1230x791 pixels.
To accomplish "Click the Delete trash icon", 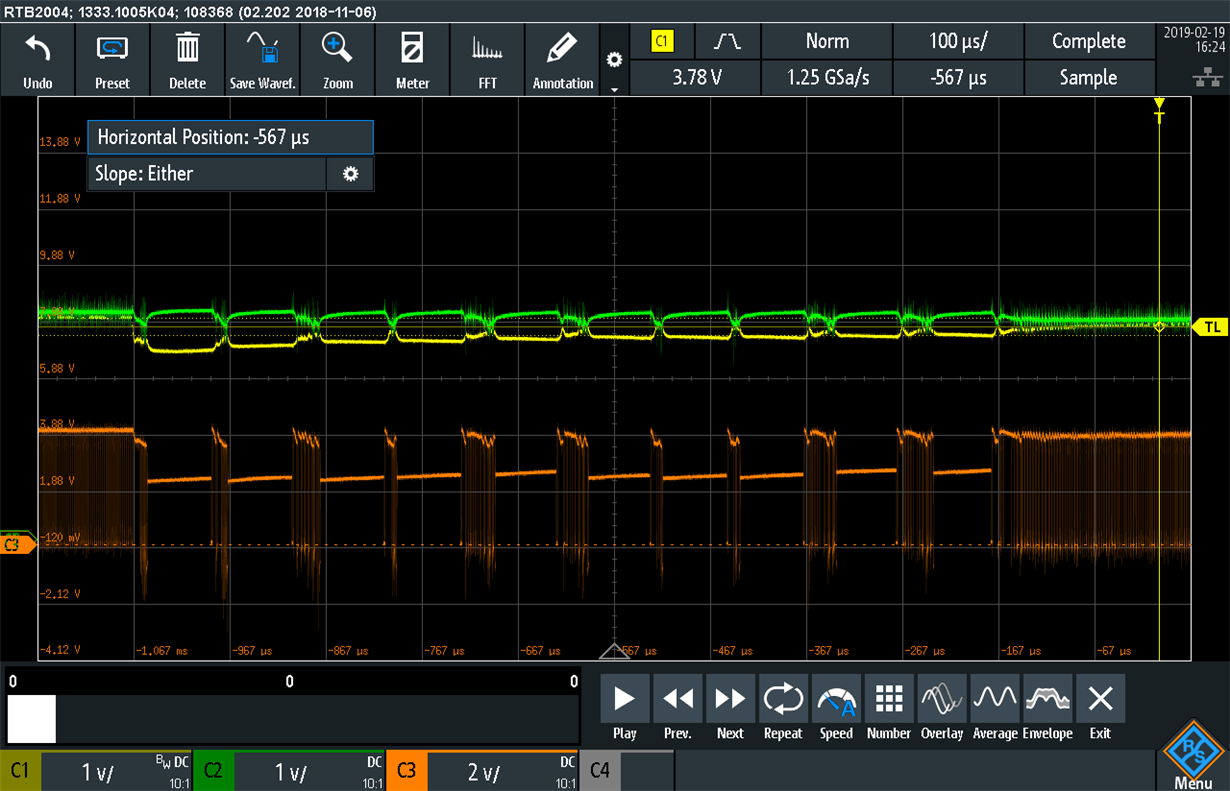I will click(187, 48).
